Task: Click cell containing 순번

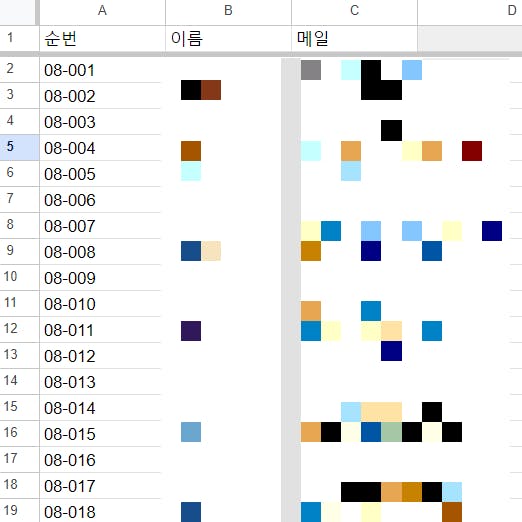Action: tap(102, 38)
